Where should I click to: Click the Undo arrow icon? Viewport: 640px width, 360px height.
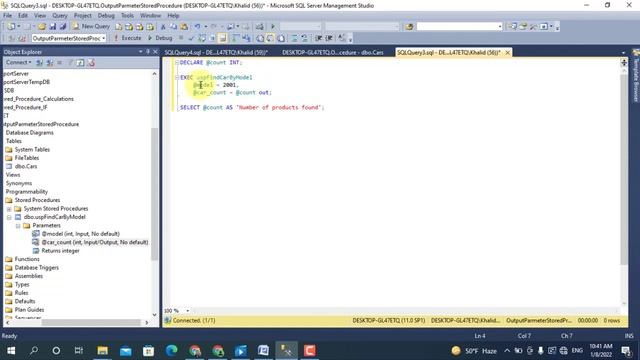[197, 27]
